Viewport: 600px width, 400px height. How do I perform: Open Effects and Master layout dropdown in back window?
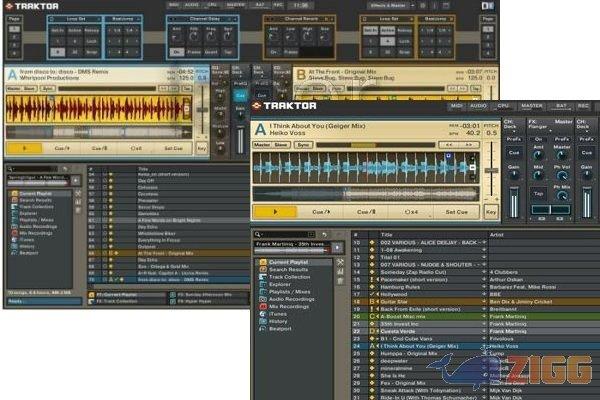[x=391, y=6]
